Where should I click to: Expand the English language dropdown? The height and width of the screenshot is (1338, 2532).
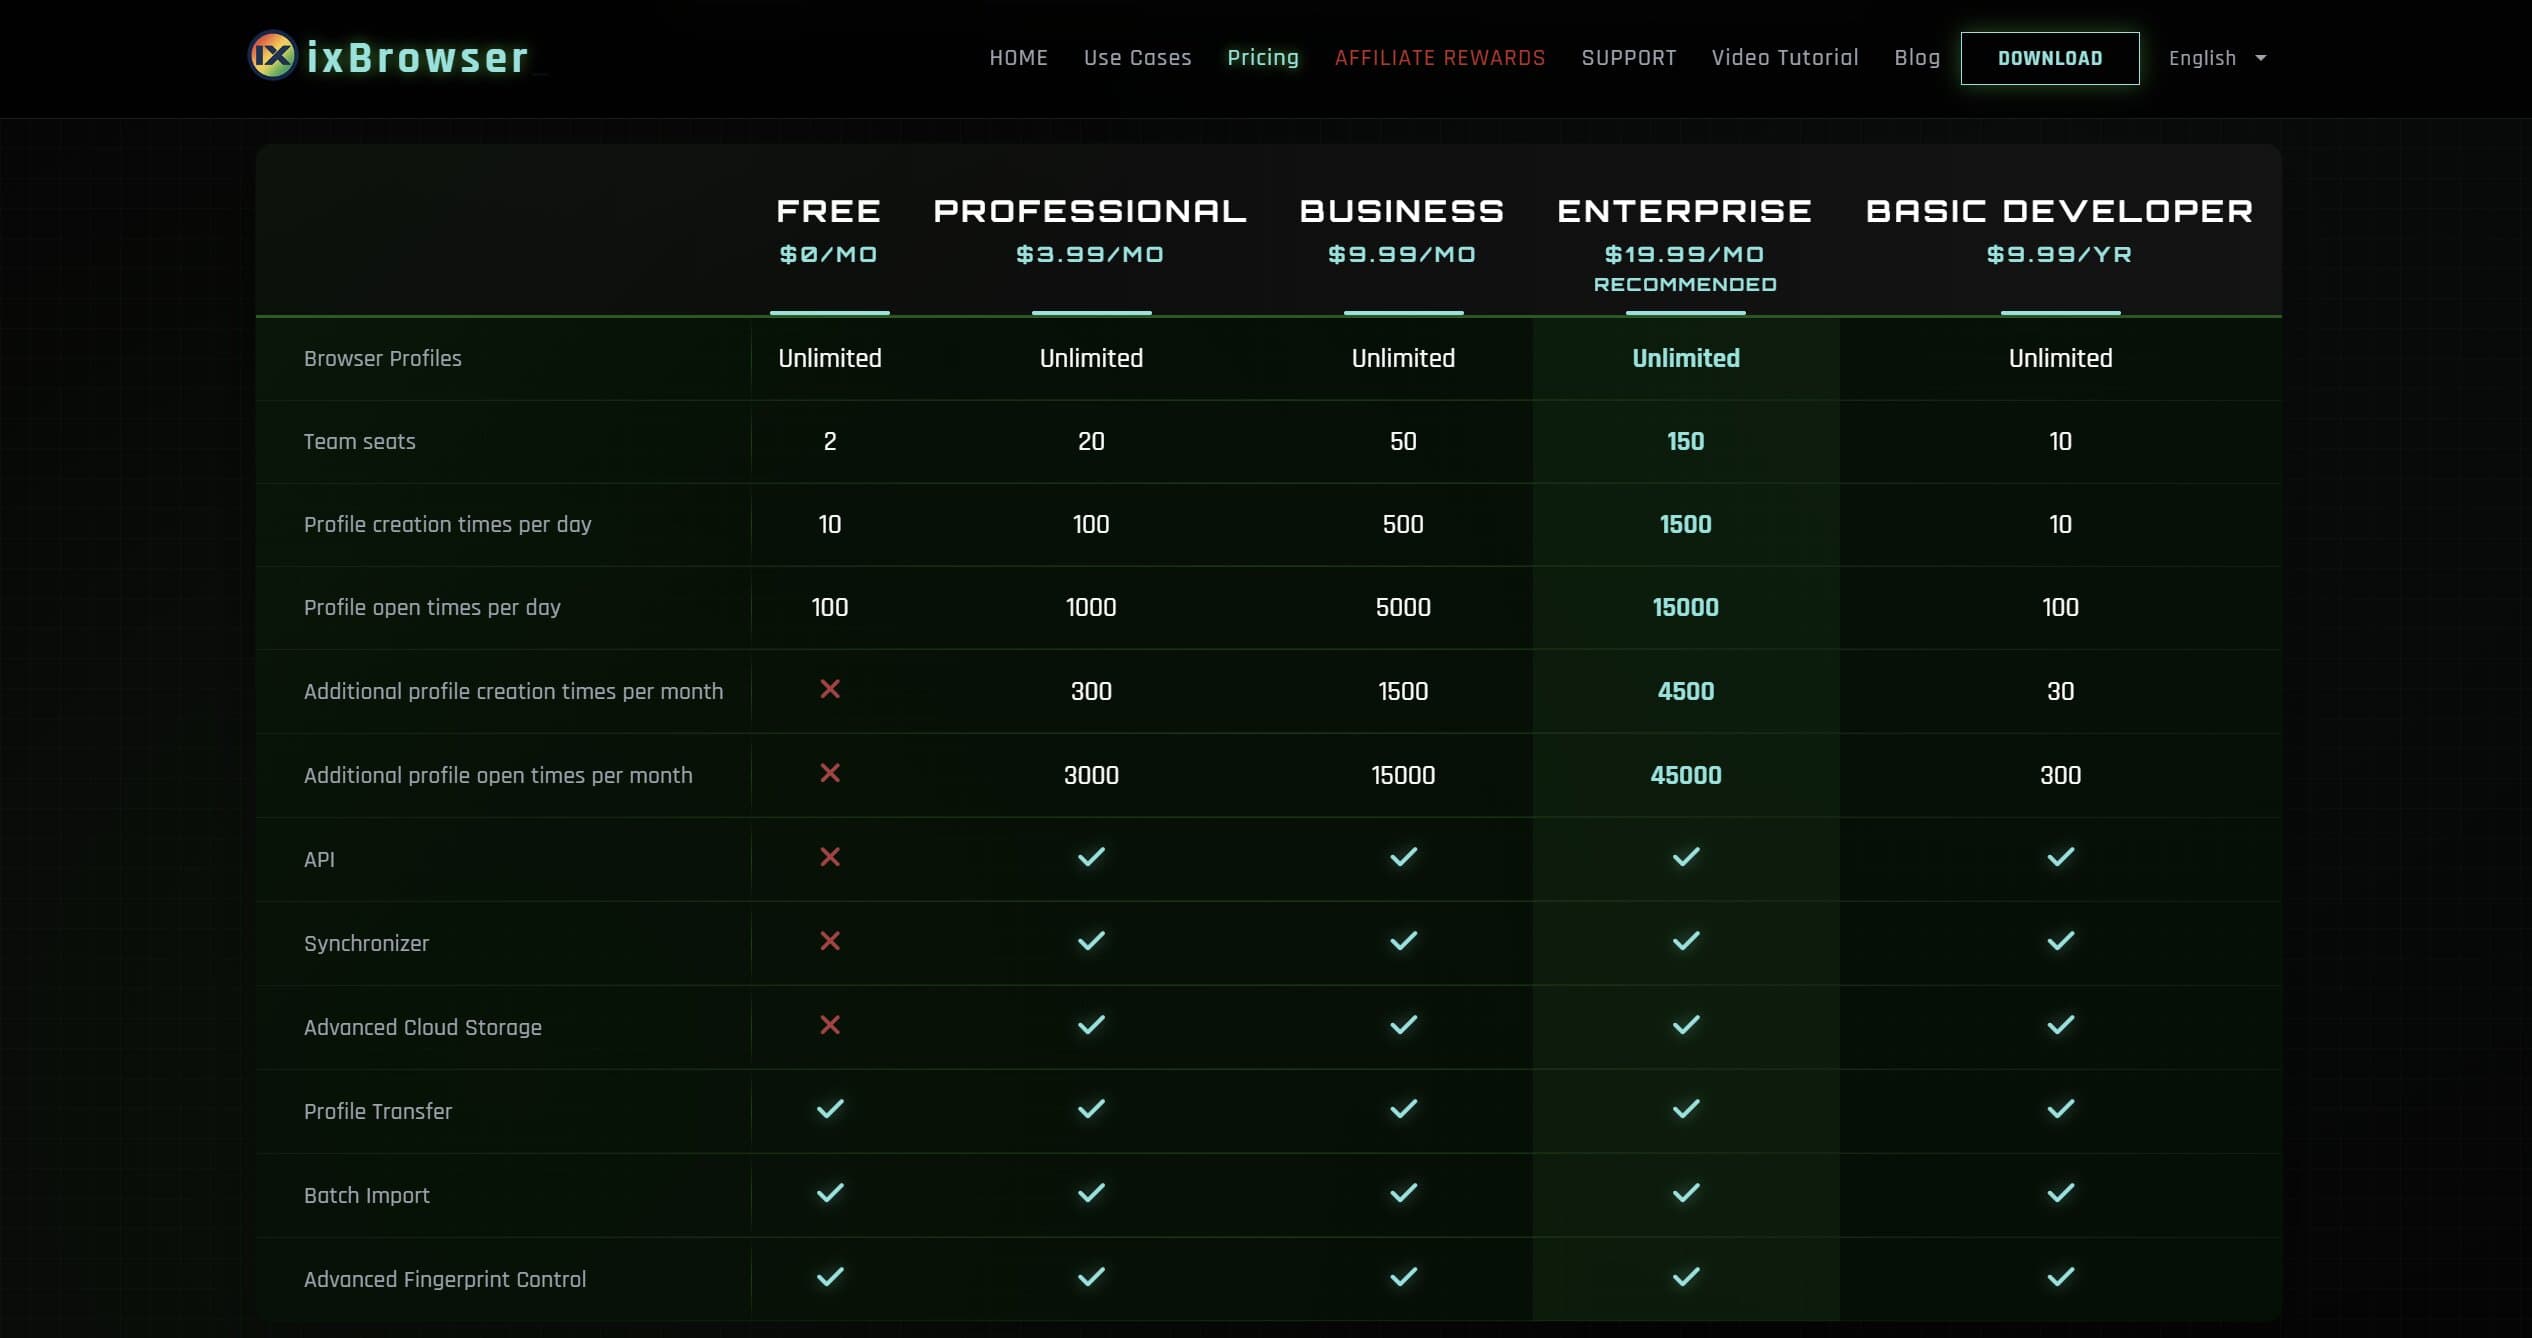[2217, 58]
